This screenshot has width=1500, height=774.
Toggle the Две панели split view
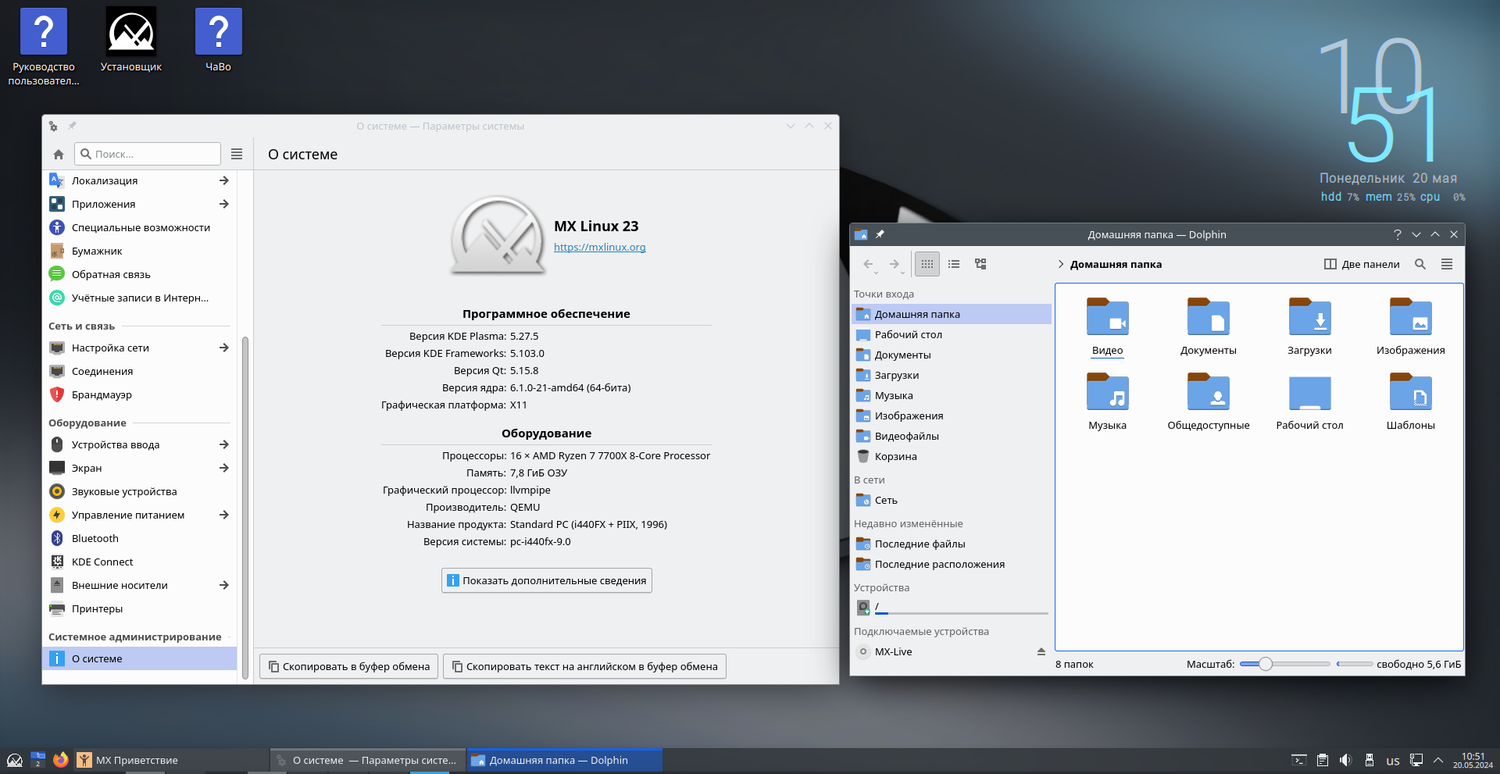click(1361, 264)
